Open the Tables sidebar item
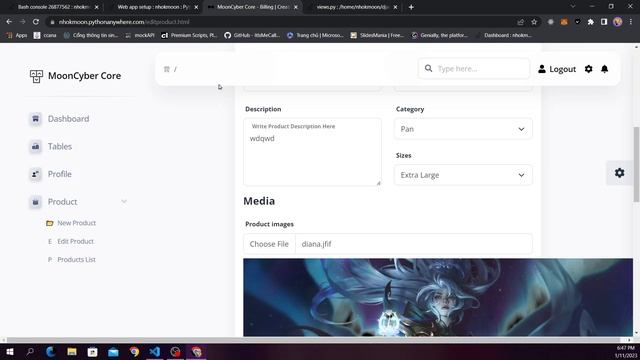The height and width of the screenshot is (360, 640). click(x=60, y=147)
